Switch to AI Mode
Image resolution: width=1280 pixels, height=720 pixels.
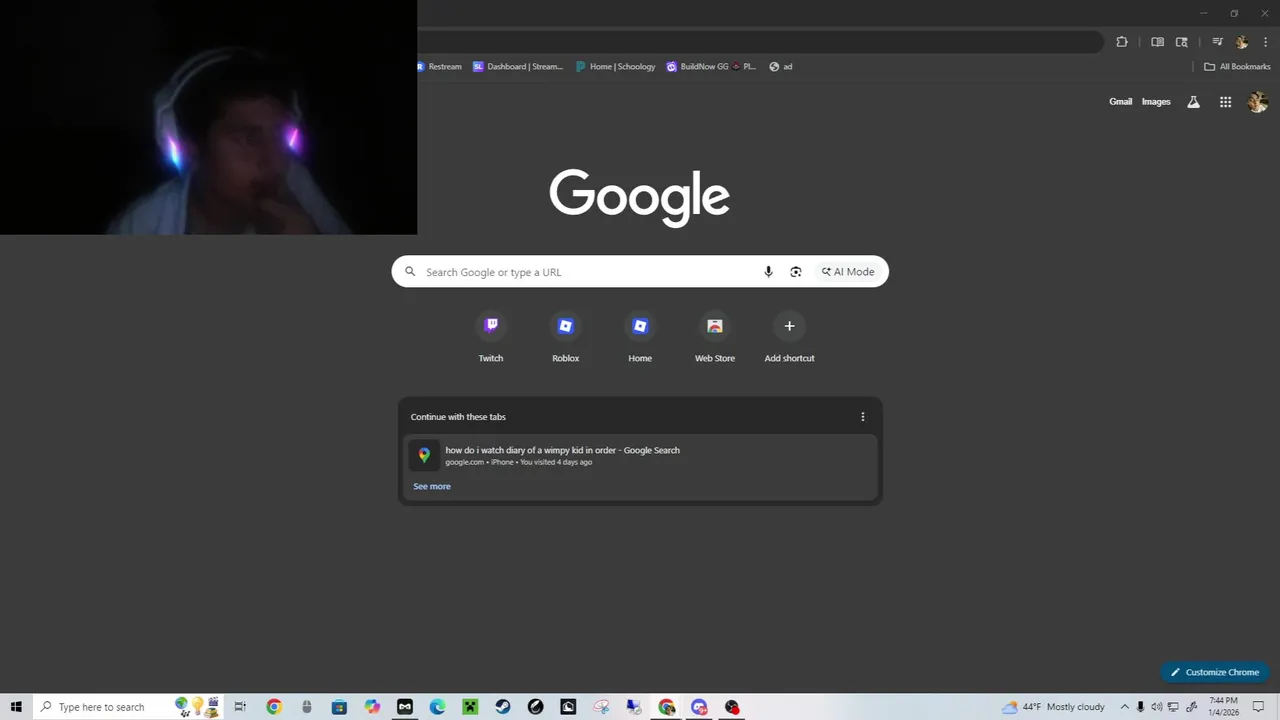pyautogui.click(x=848, y=272)
